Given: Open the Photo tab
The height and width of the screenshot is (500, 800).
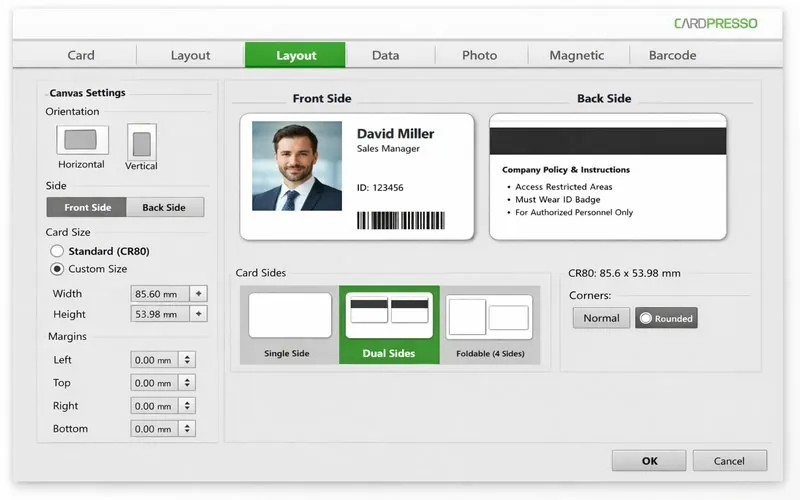Looking at the screenshot, I should pos(479,56).
